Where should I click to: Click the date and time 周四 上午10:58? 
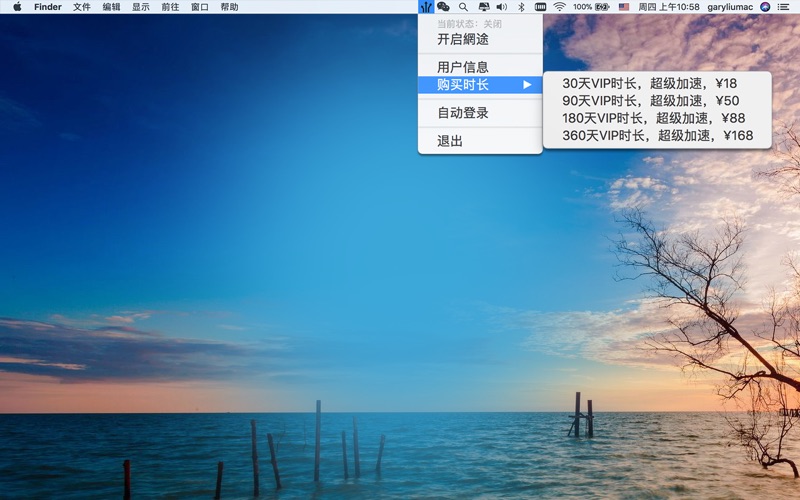(669, 7)
